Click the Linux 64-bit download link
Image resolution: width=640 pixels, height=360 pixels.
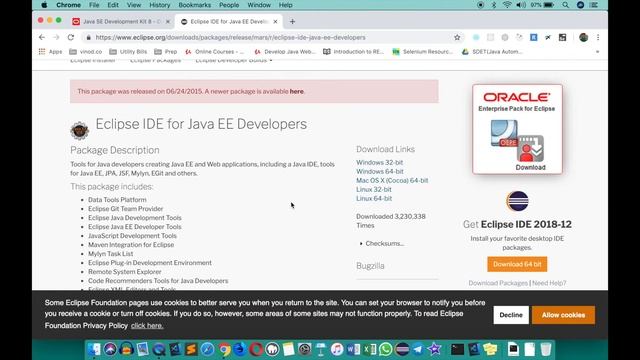coord(374,198)
